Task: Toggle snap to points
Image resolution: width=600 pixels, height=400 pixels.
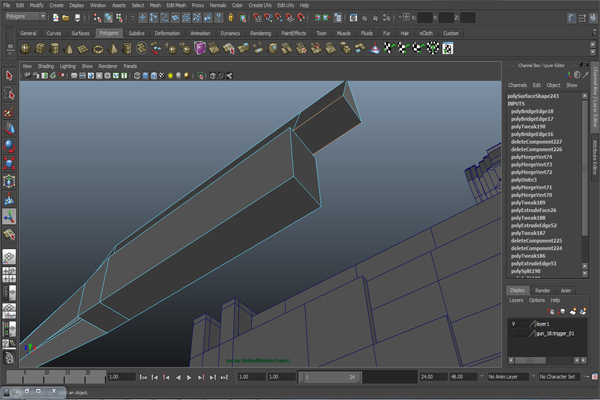Action: (279, 18)
